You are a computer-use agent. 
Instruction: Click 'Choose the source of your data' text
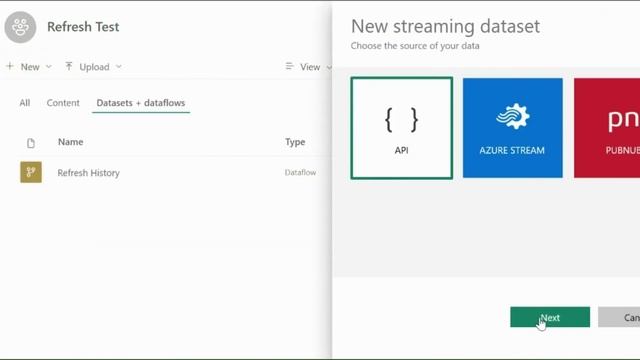coord(415,46)
